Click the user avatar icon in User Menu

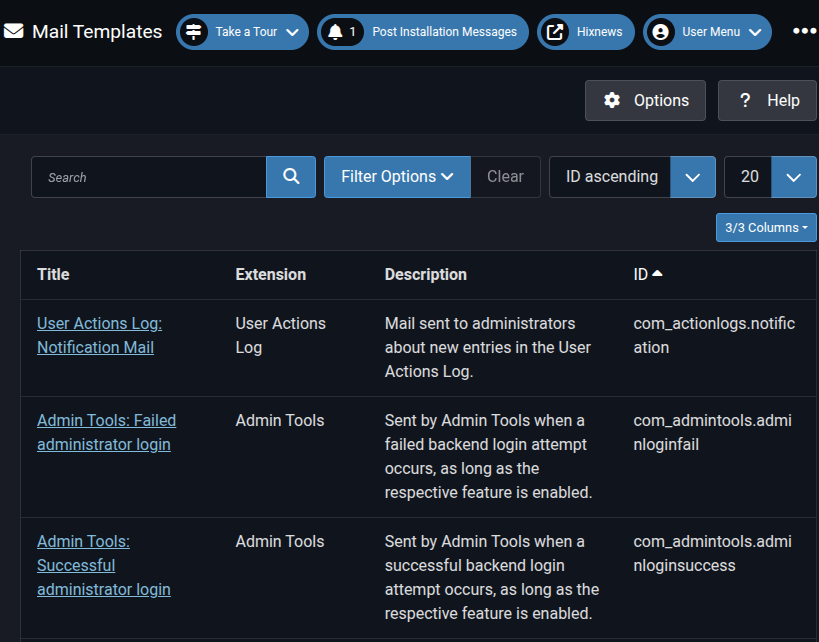661,31
